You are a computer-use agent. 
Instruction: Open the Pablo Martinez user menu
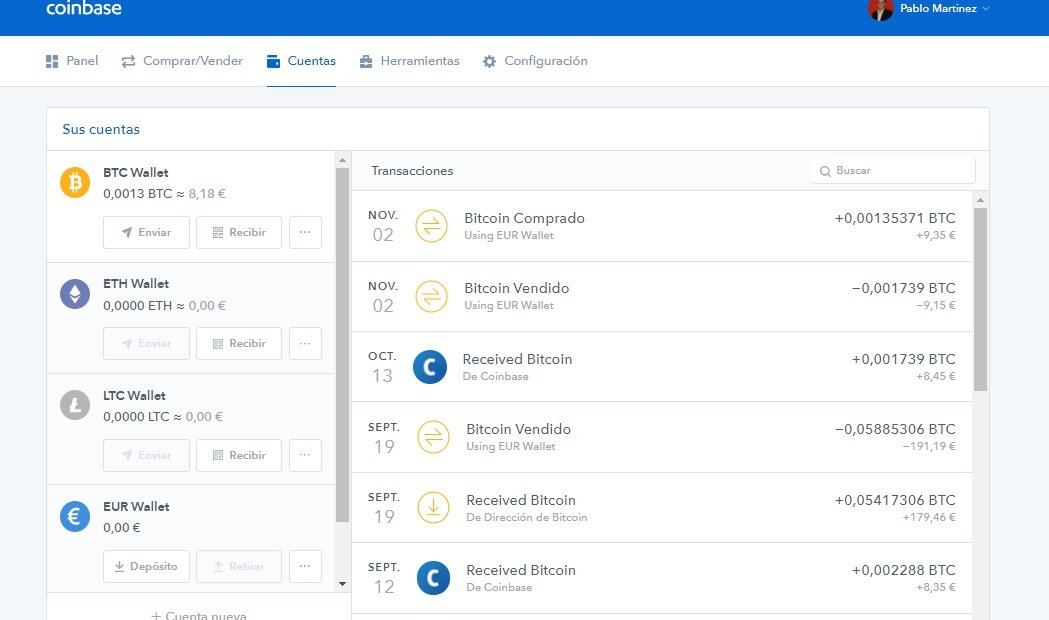tap(930, 9)
